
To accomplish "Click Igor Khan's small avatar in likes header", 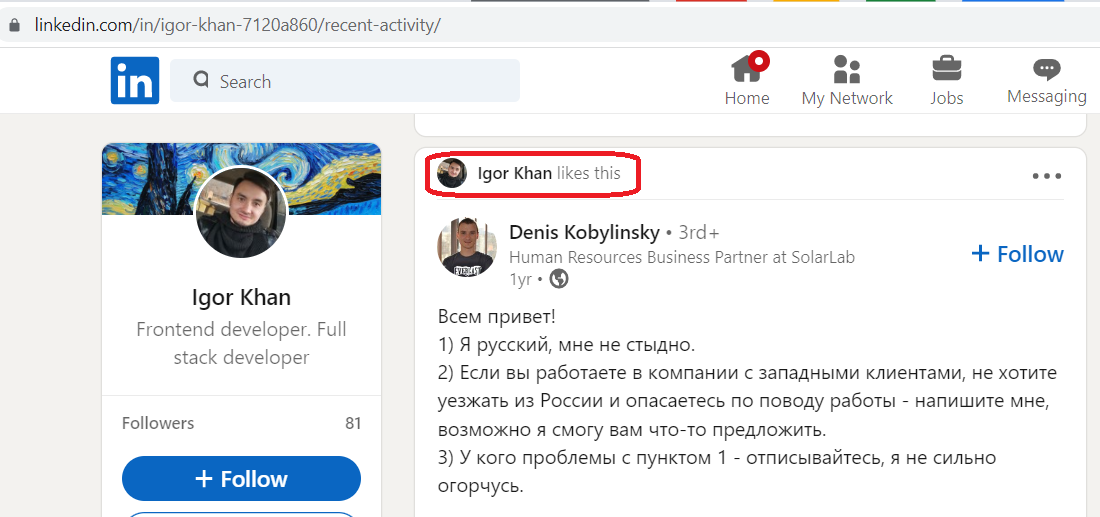I will [452, 173].
